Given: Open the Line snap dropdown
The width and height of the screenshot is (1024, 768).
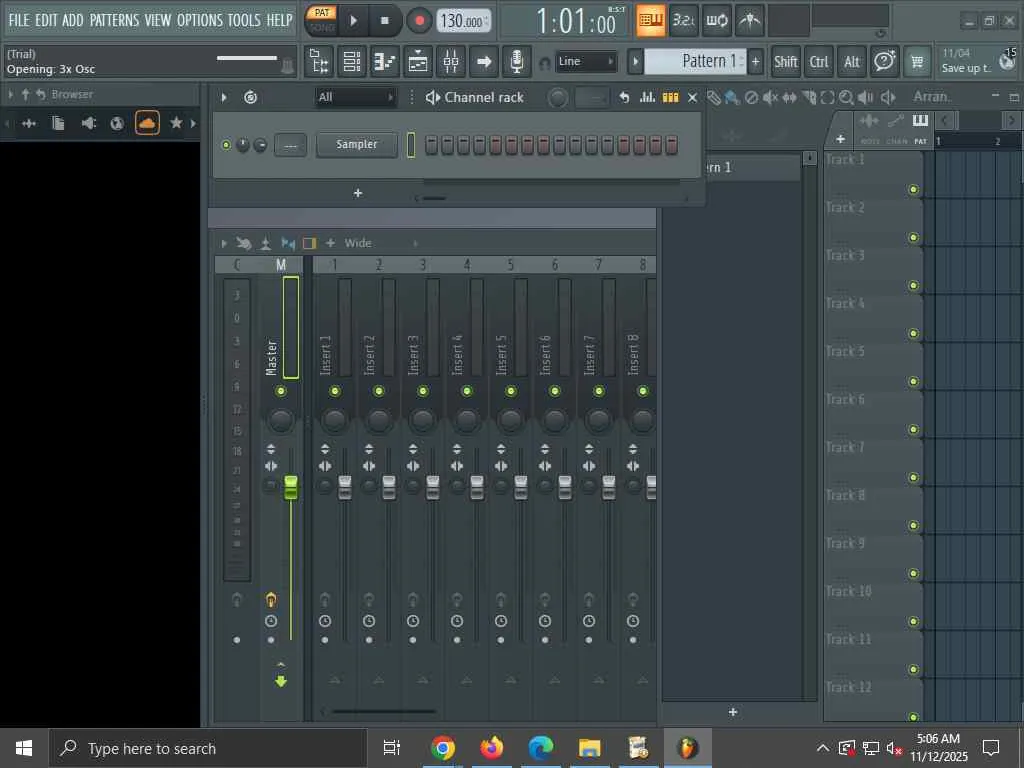Looking at the screenshot, I should coord(586,61).
